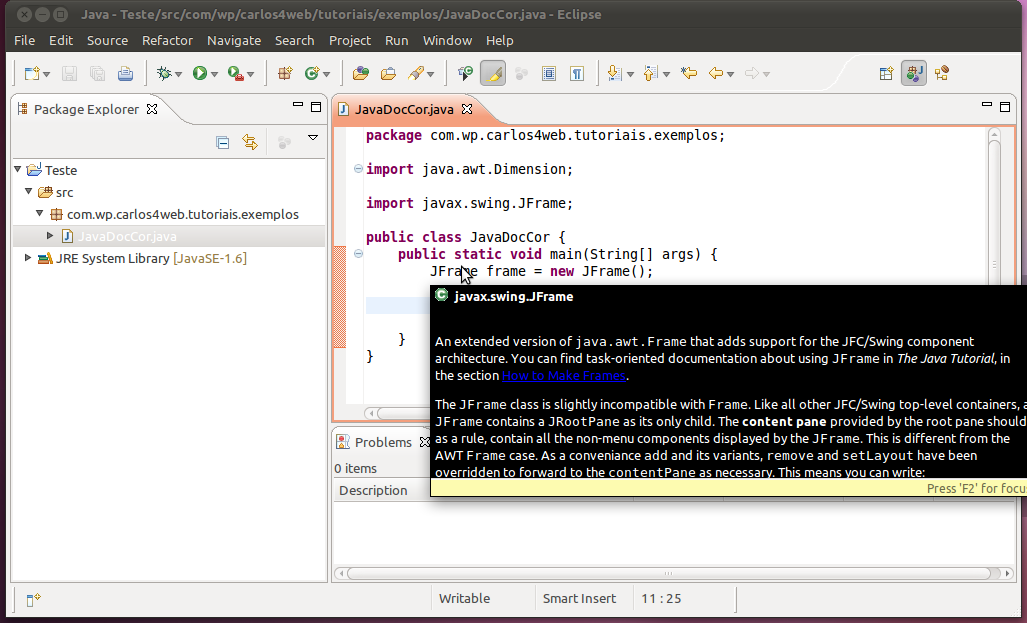Select the Java perspective button
The image size is (1027, 623).
914,73
